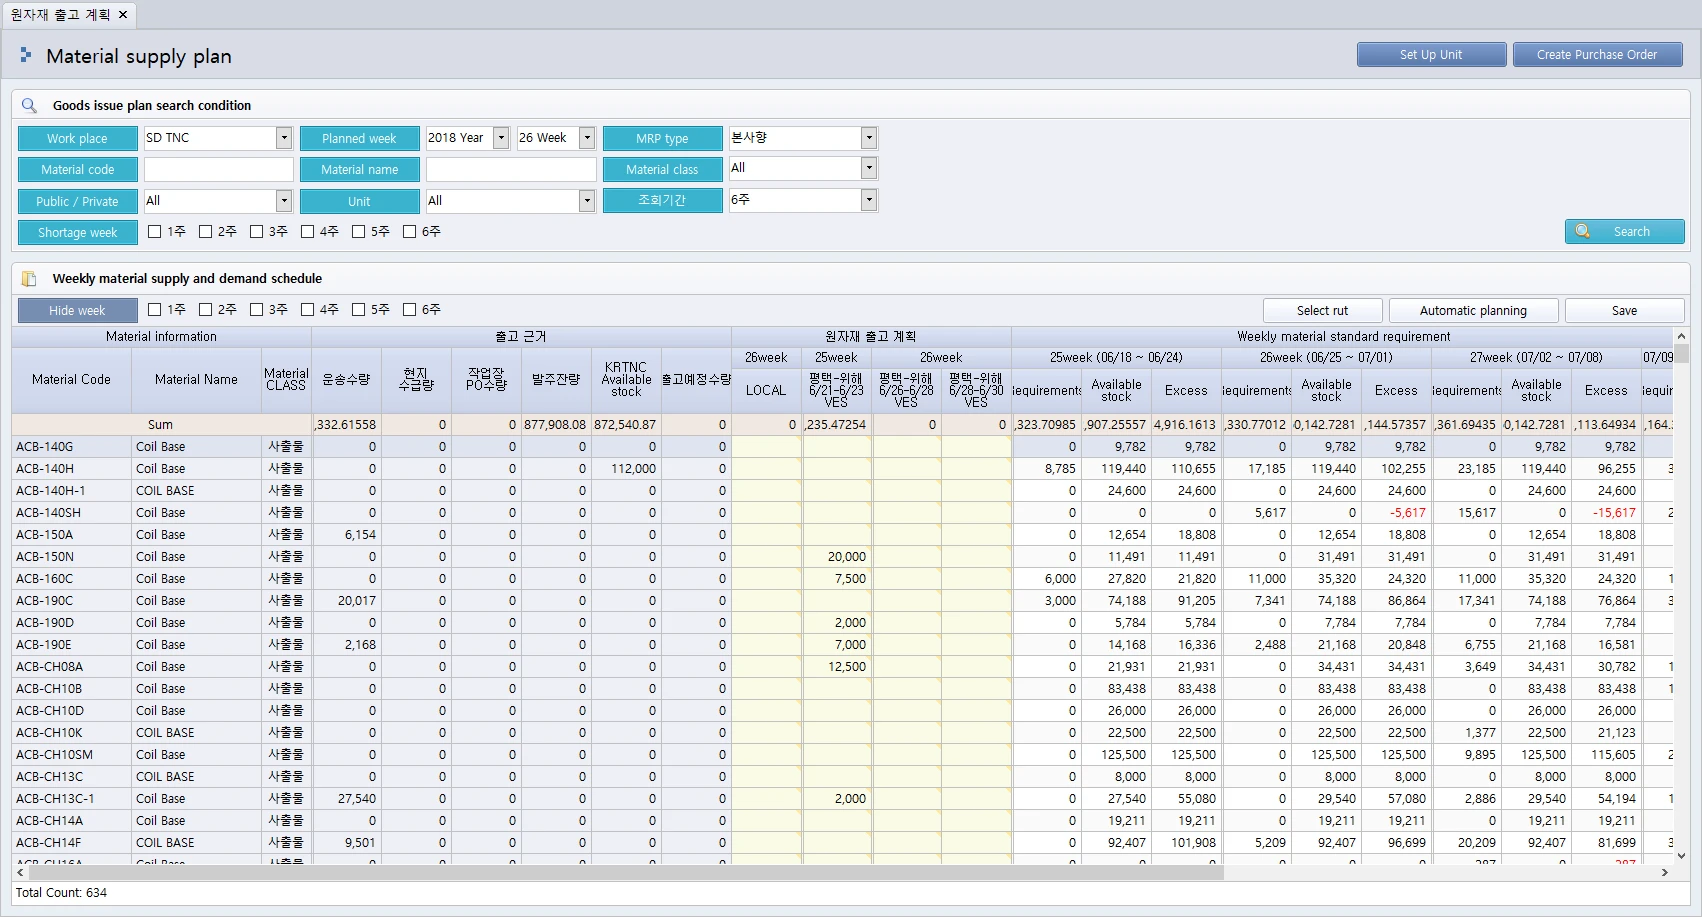This screenshot has width=1702, height=917.
Task: Click the horizontal scrollbar left arrow
Action: (20, 873)
